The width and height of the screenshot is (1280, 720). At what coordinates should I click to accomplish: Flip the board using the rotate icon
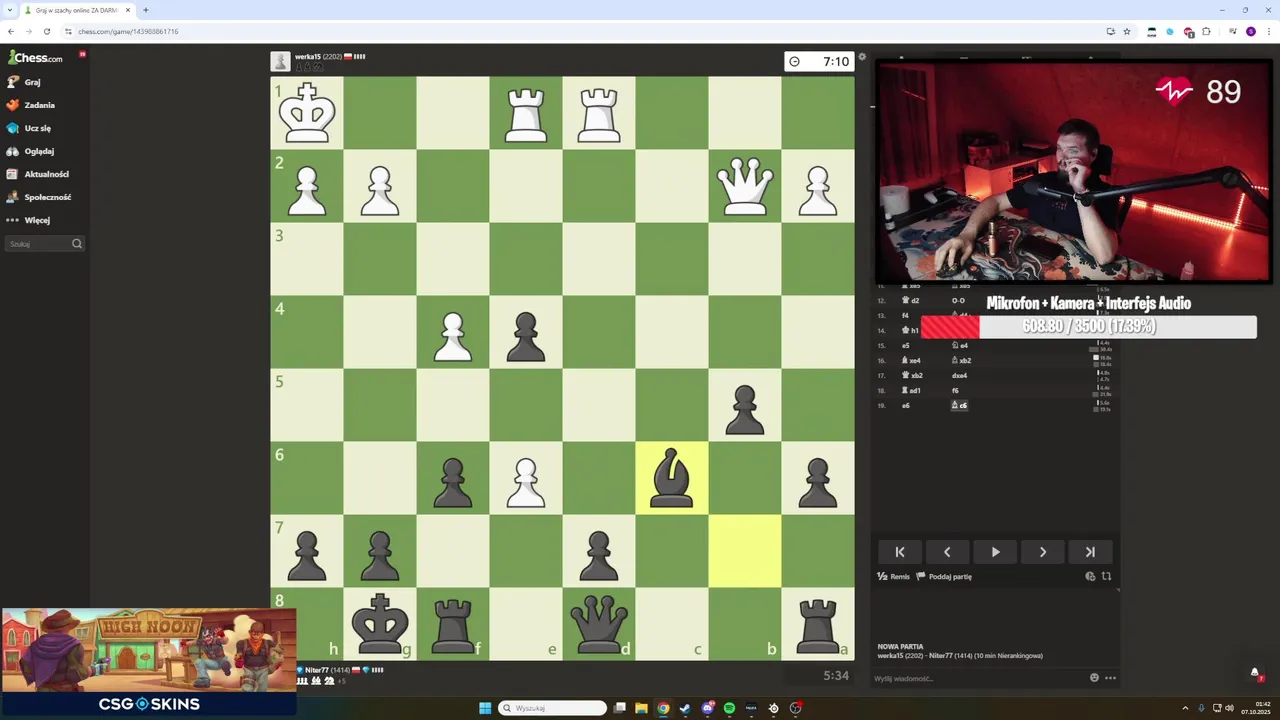[x=1106, y=576]
